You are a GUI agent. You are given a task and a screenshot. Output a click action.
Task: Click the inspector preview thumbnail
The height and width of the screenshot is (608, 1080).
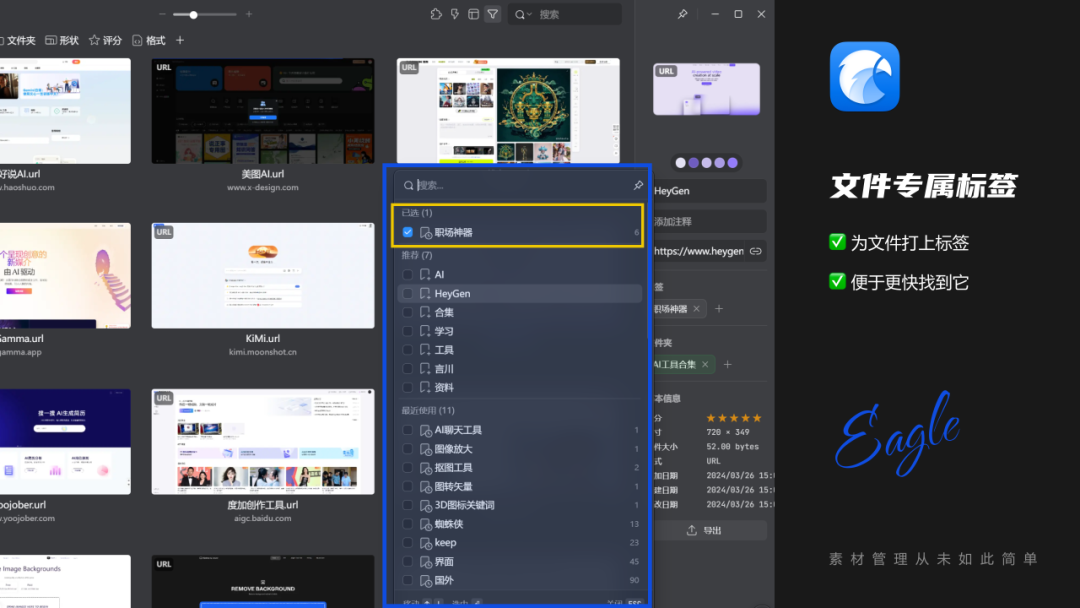click(706, 89)
